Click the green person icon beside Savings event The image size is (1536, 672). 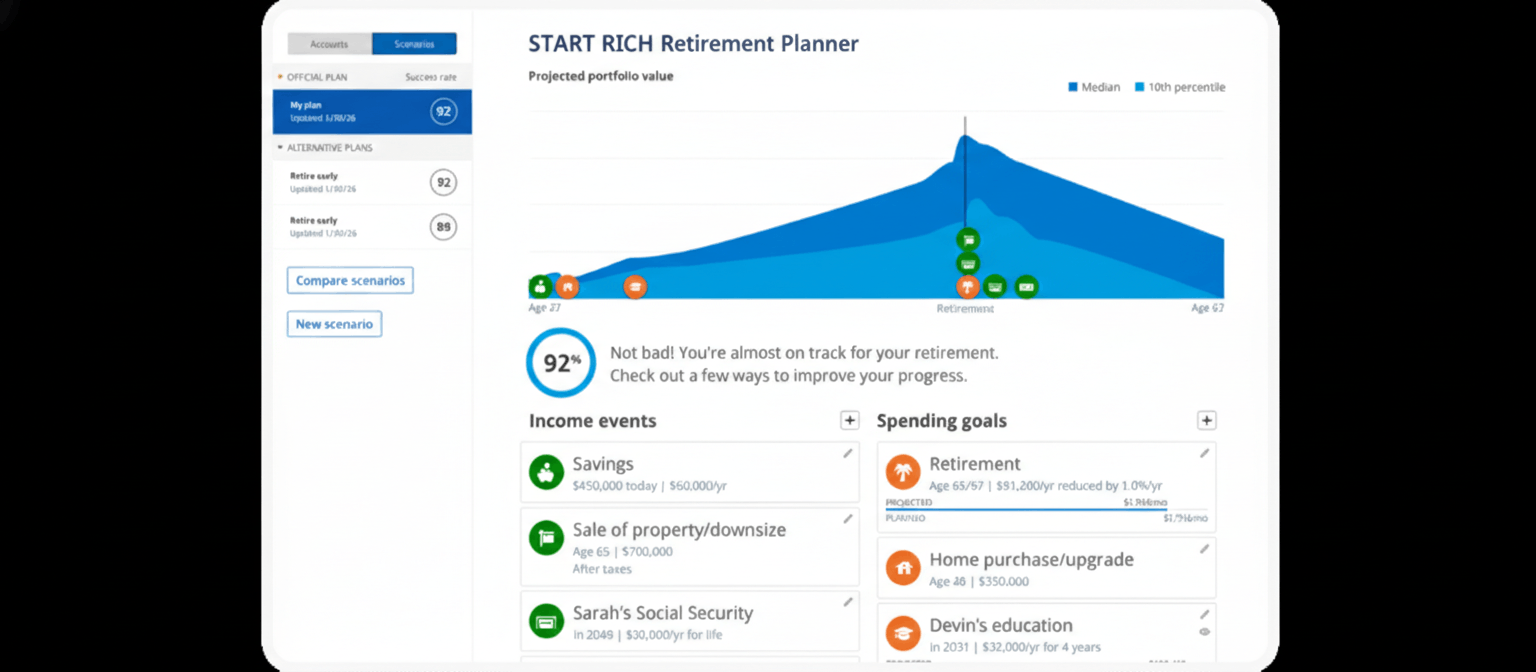point(546,470)
